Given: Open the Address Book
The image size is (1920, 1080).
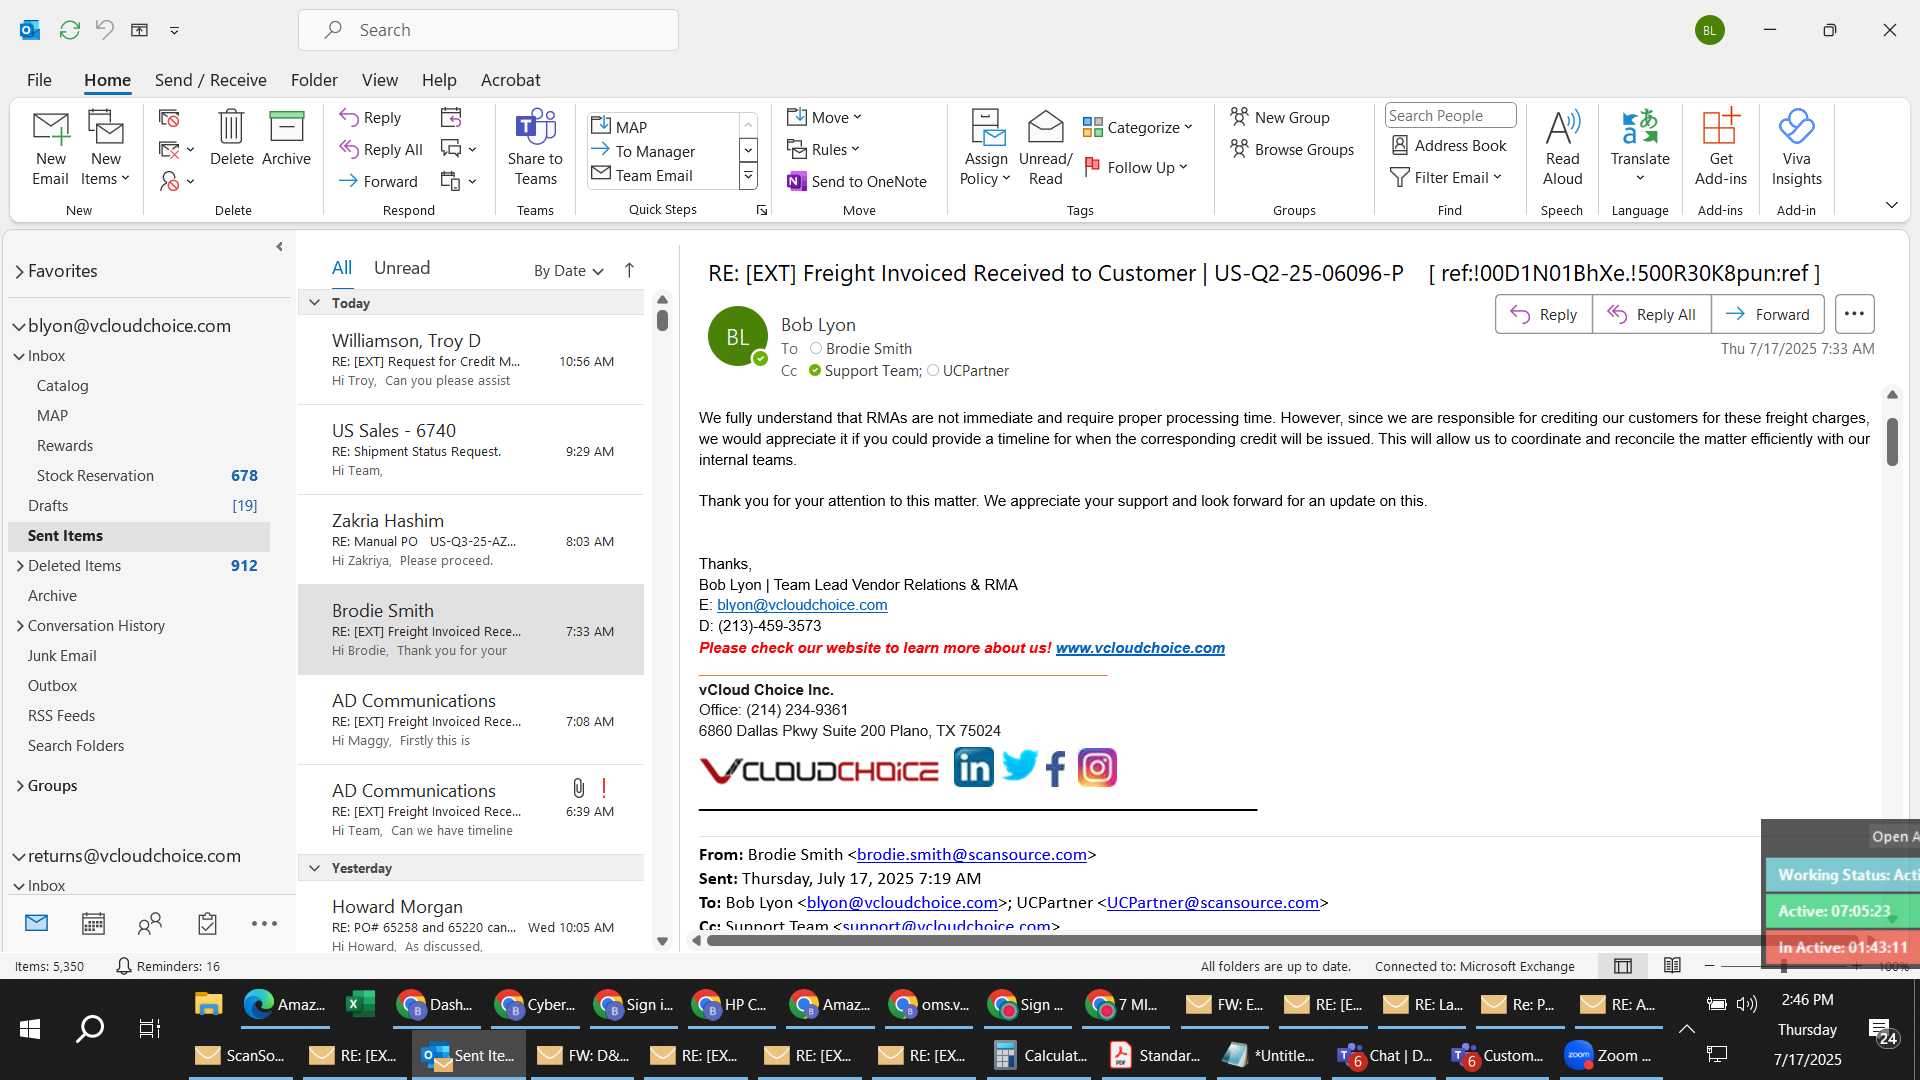Looking at the screenshot, I should [x=1449, y=145].
